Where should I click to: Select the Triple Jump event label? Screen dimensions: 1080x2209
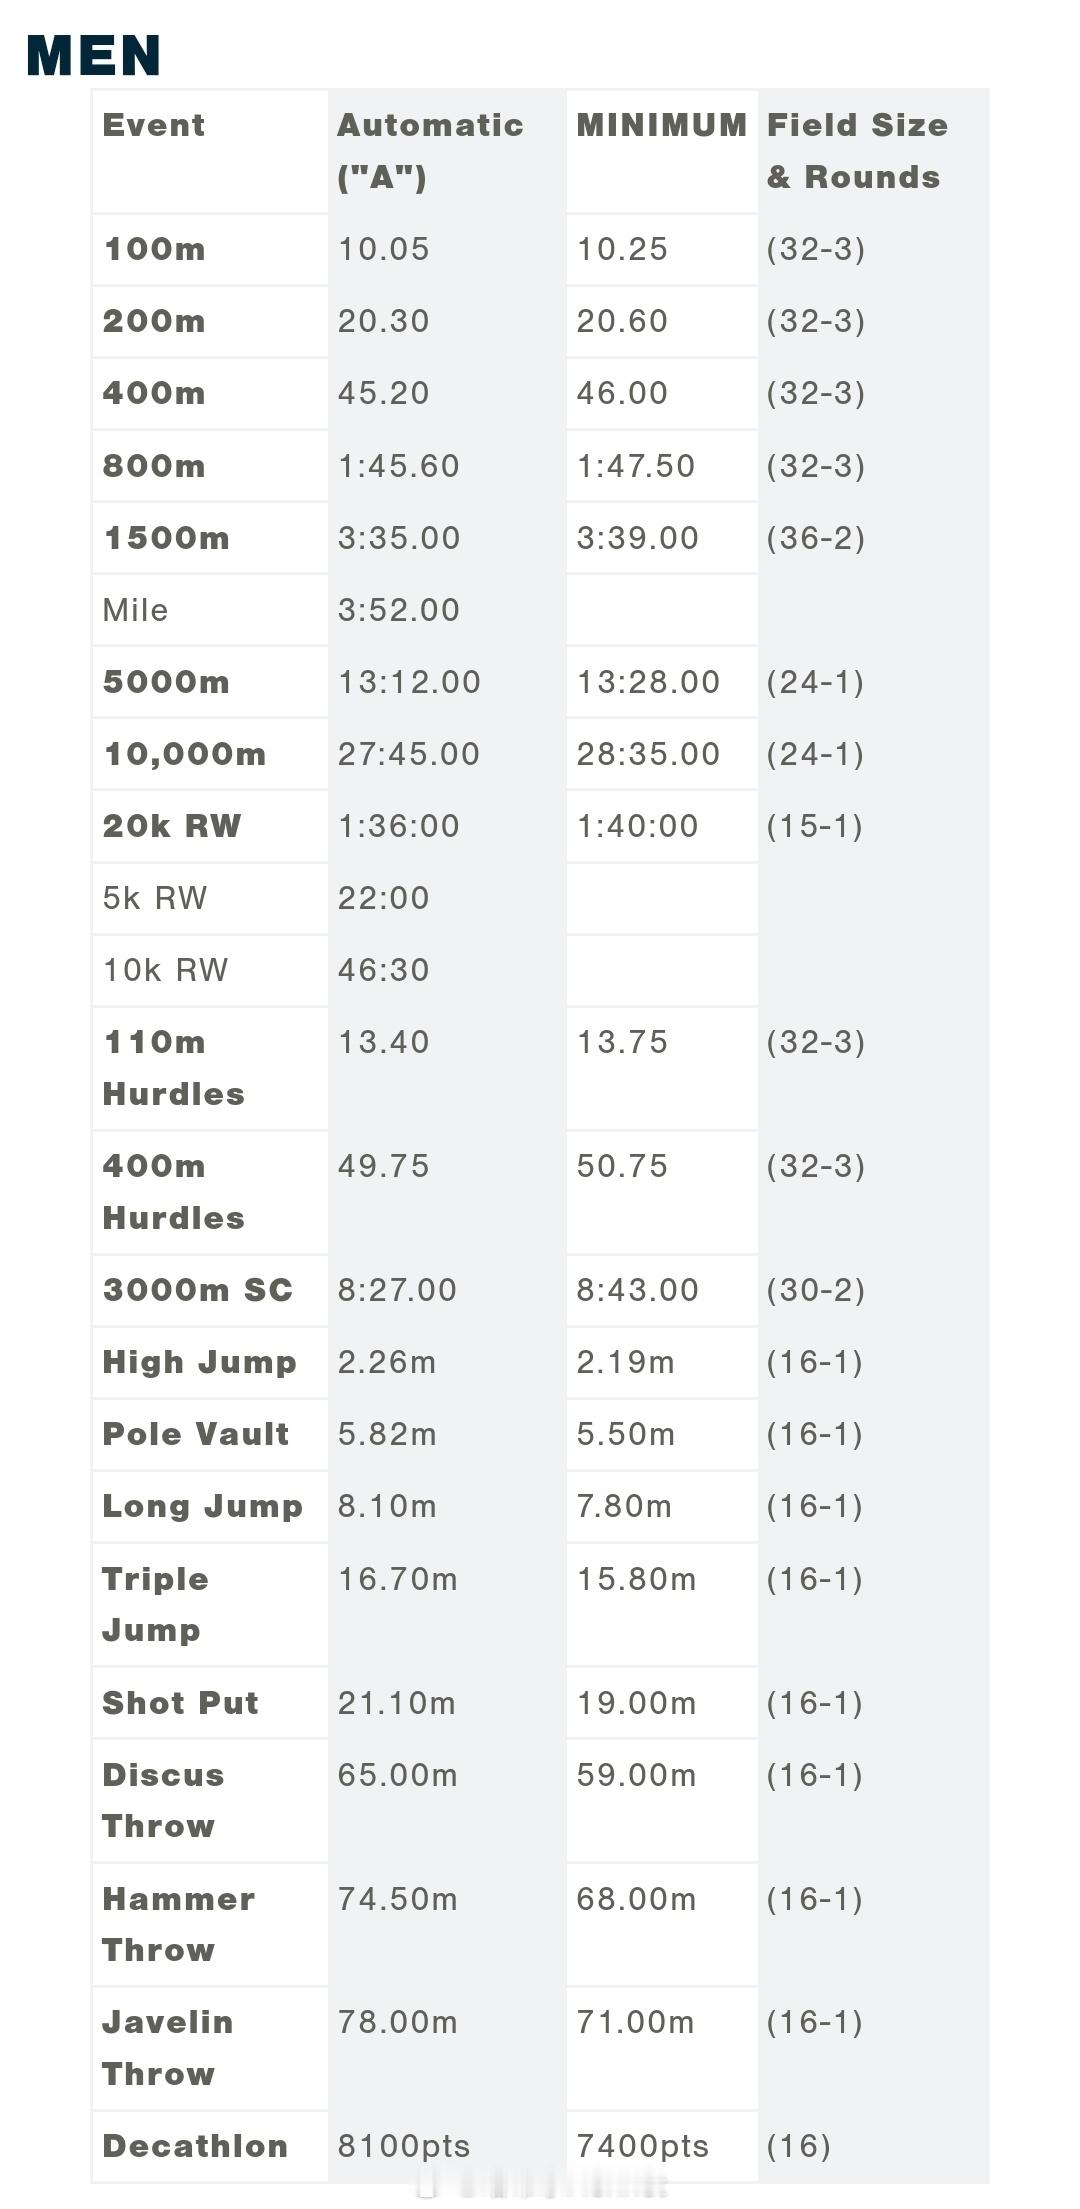155,1604
